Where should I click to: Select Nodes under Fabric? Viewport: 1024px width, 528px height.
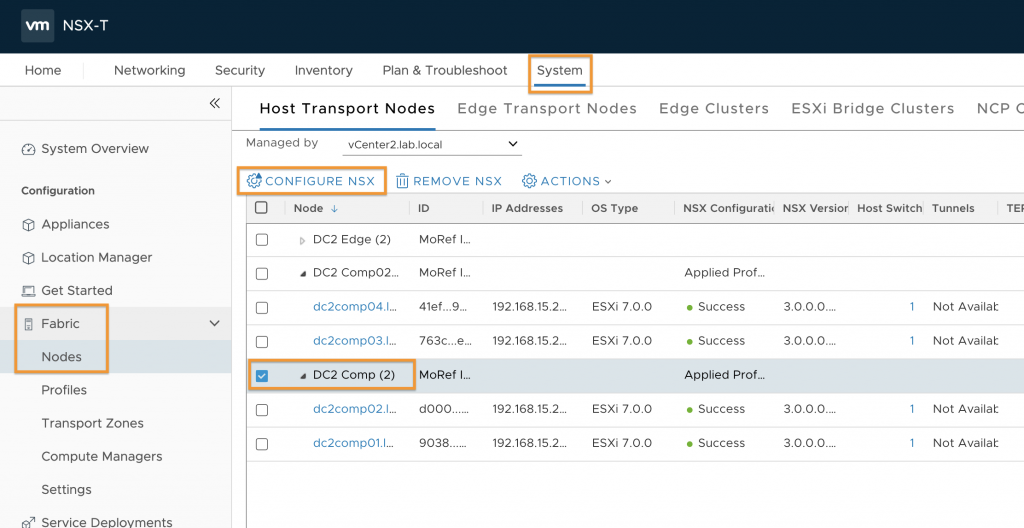tap(61, 357)
